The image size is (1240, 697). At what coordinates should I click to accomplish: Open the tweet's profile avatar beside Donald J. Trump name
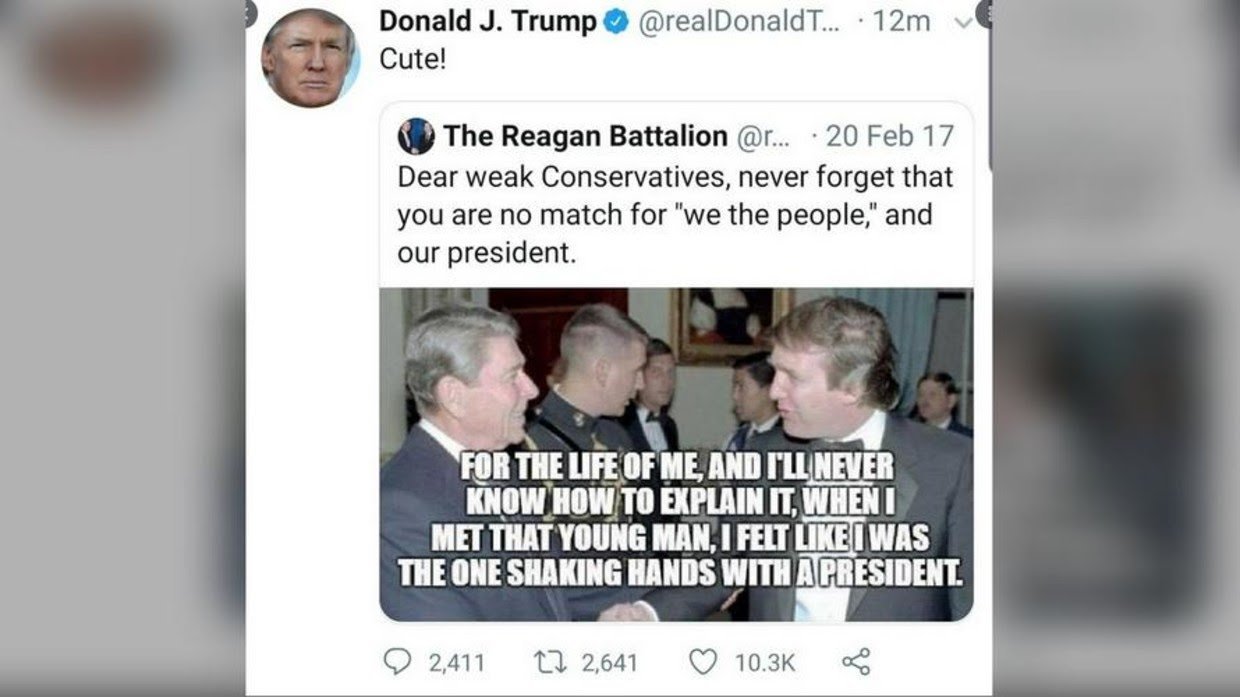point(310,60)
